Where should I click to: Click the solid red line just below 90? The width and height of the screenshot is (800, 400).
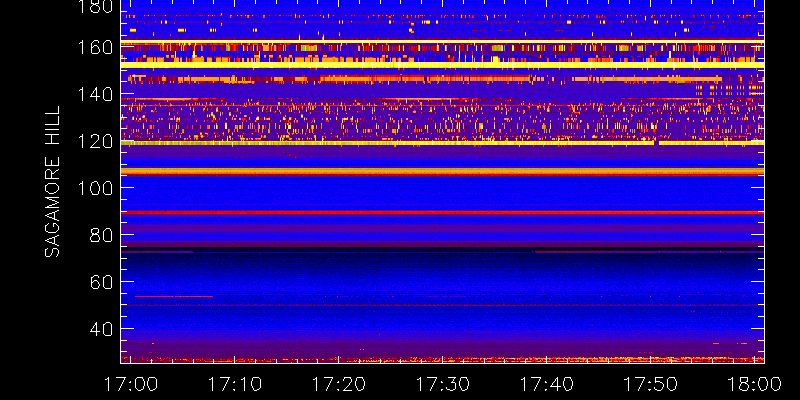pyautogui.click(x=442, y=212)
